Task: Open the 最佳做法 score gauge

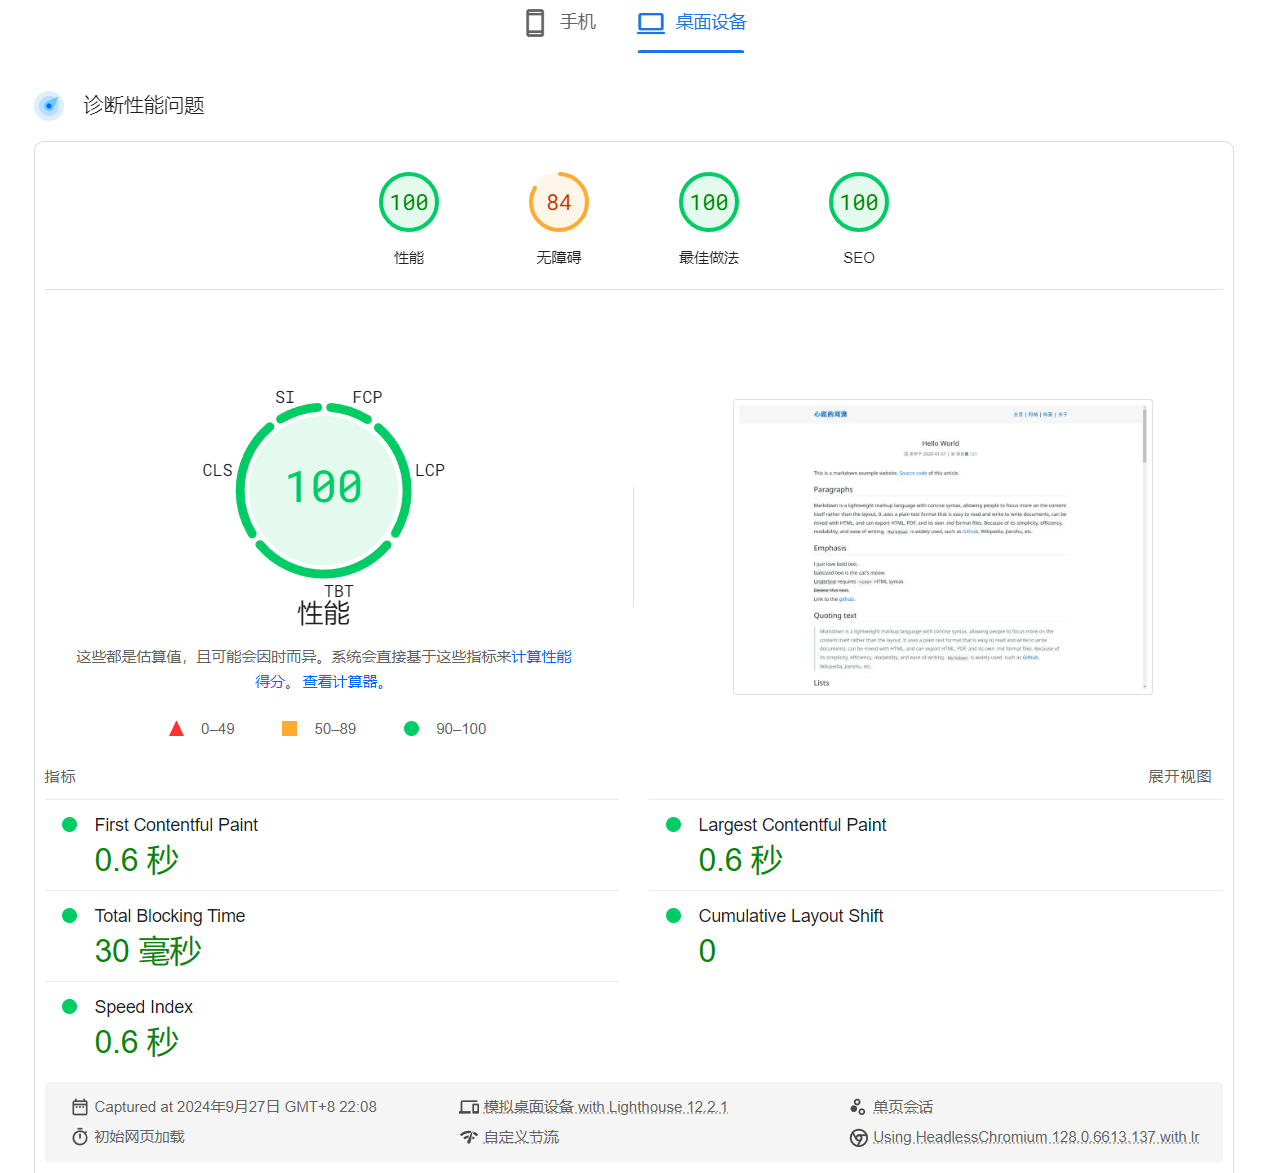Action: [709, 203]
